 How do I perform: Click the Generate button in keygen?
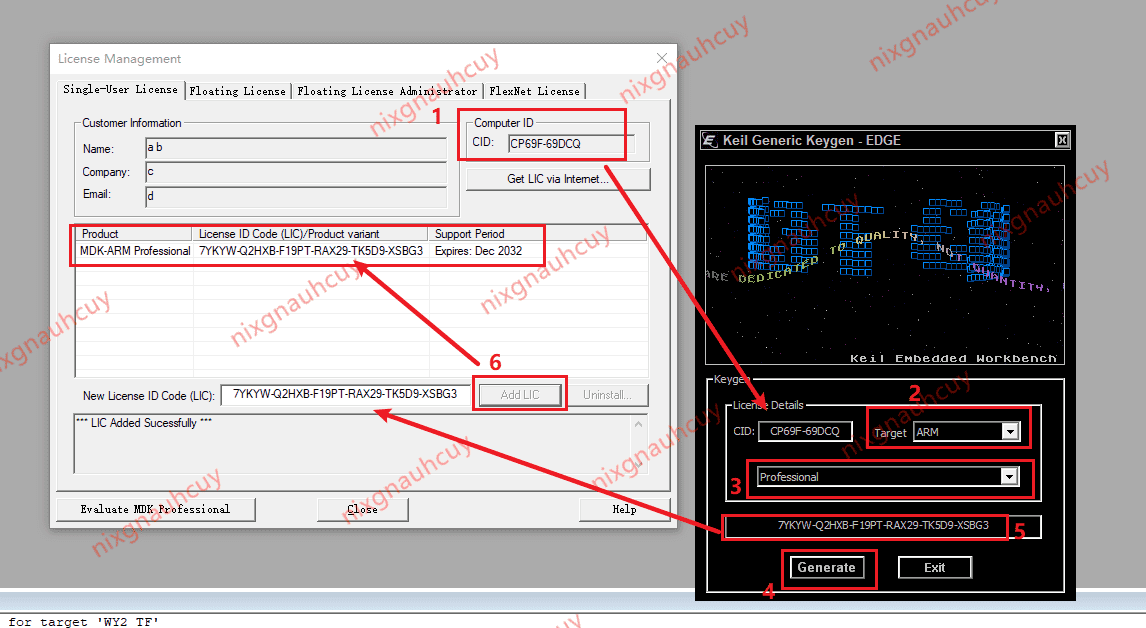[x=826, y=567]
